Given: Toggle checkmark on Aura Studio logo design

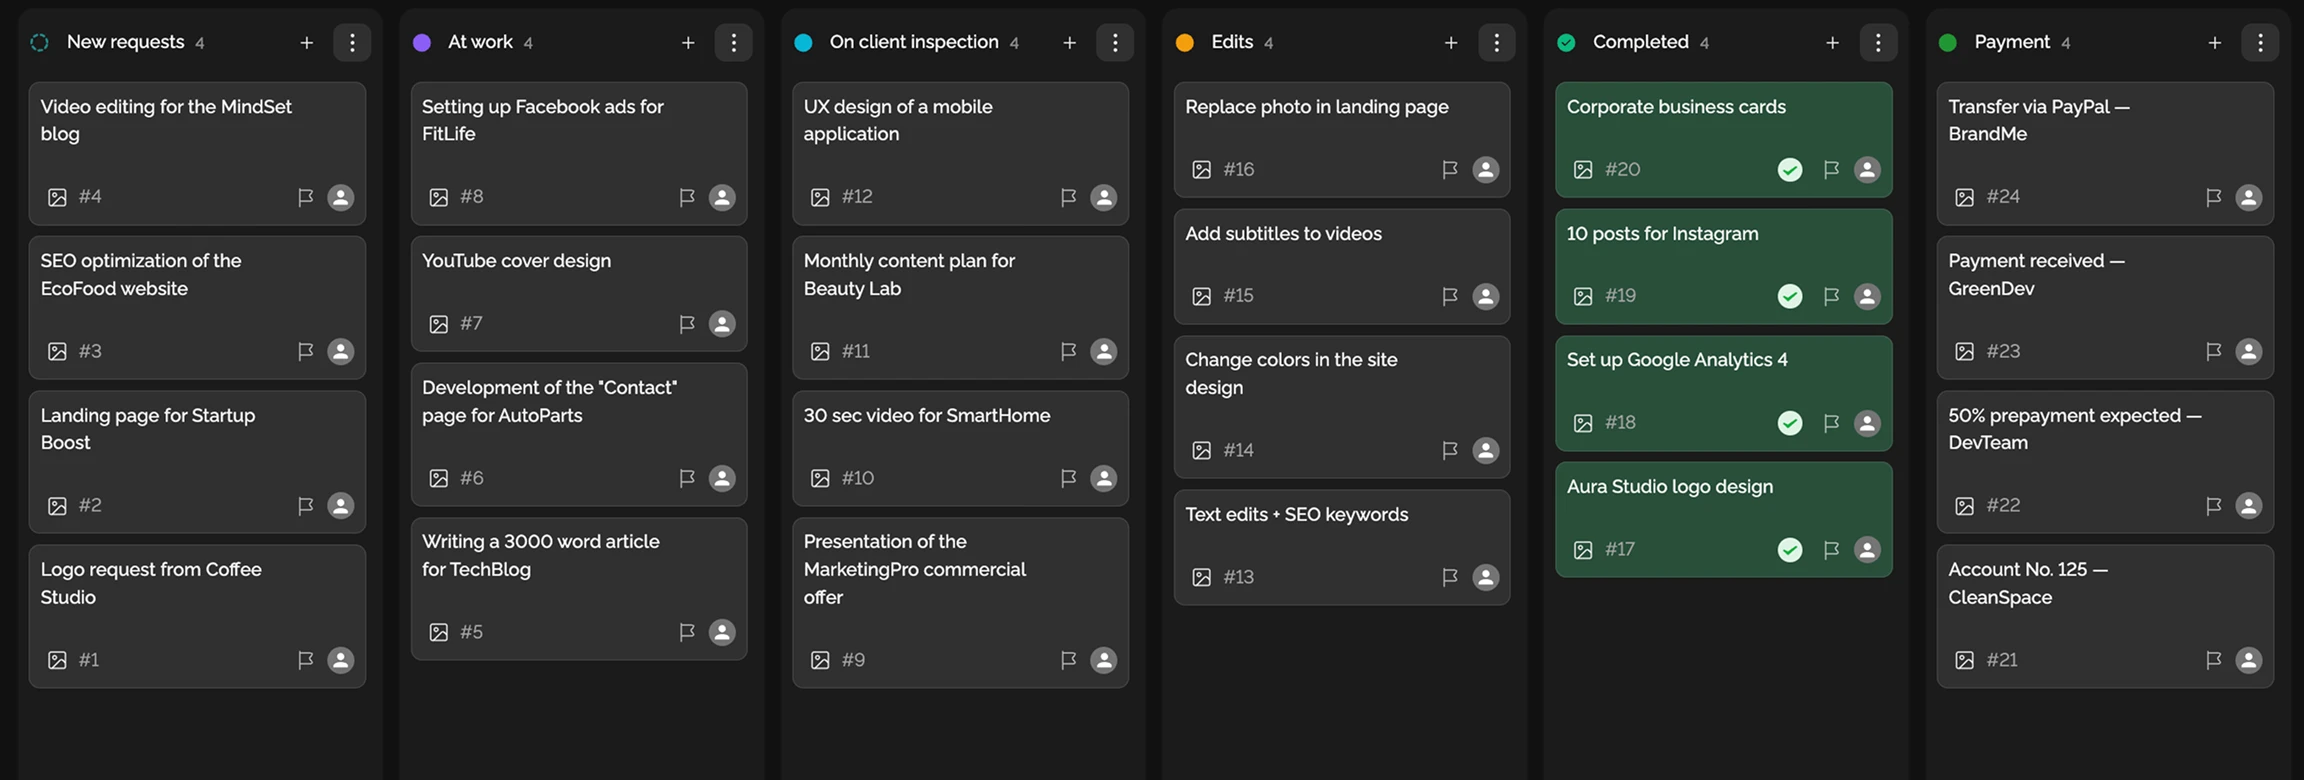Looking at the screenshot, I should click(x=1789, y=550).
